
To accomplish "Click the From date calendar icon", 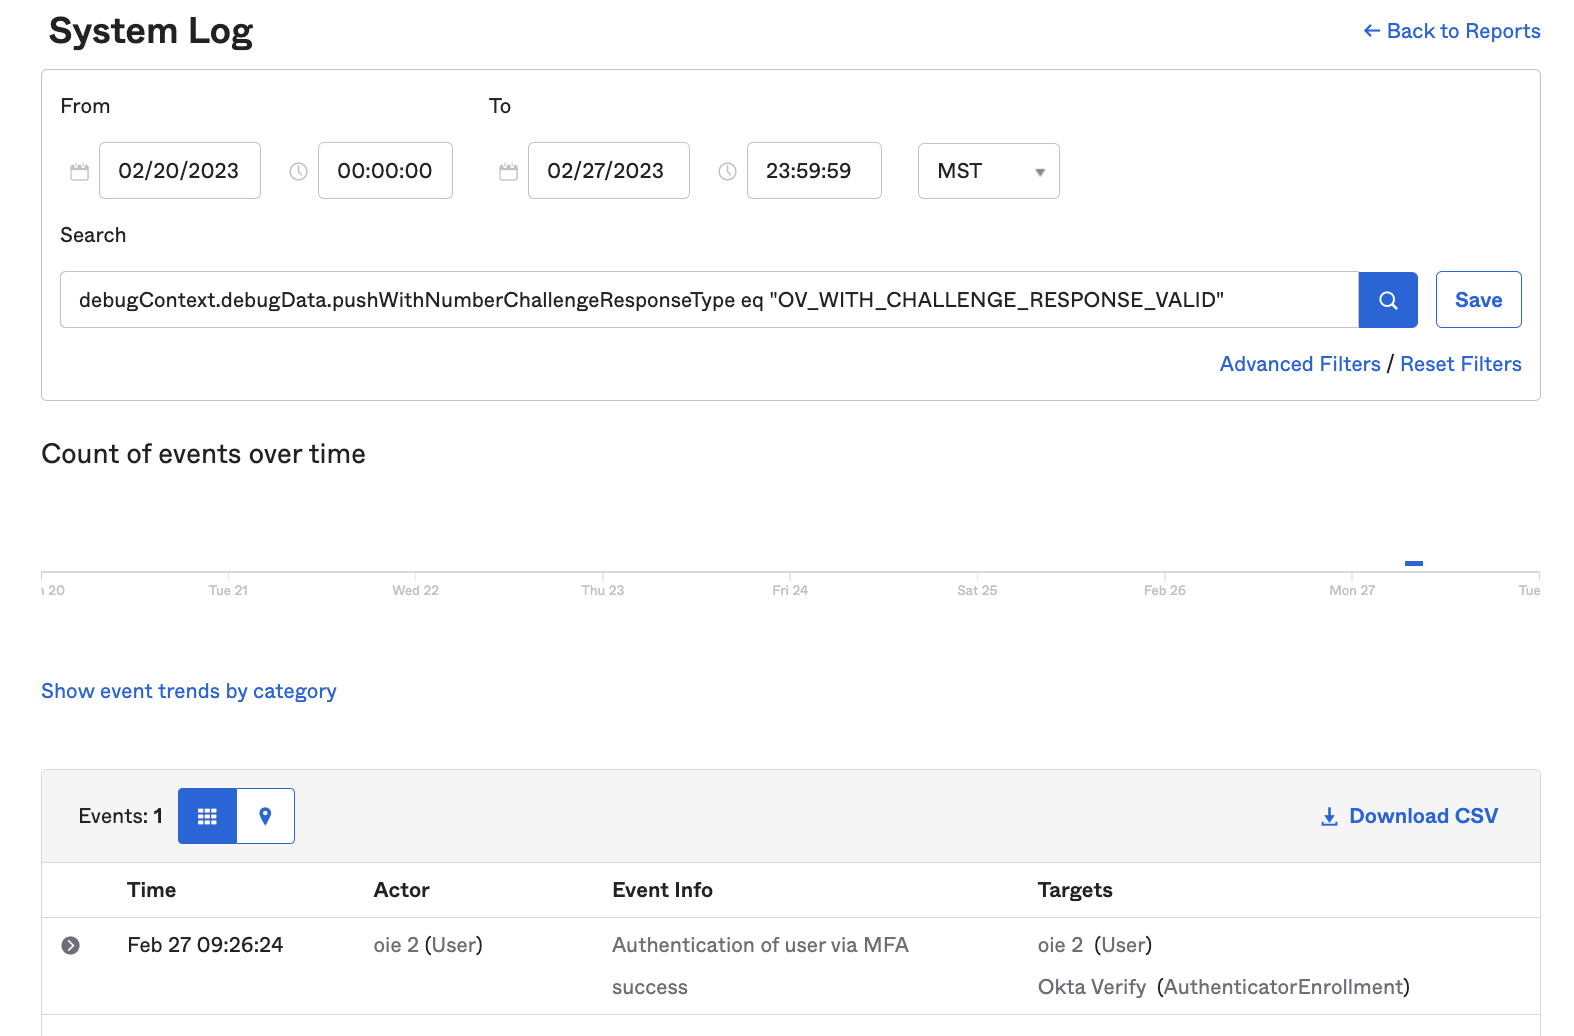I will 80,172.
